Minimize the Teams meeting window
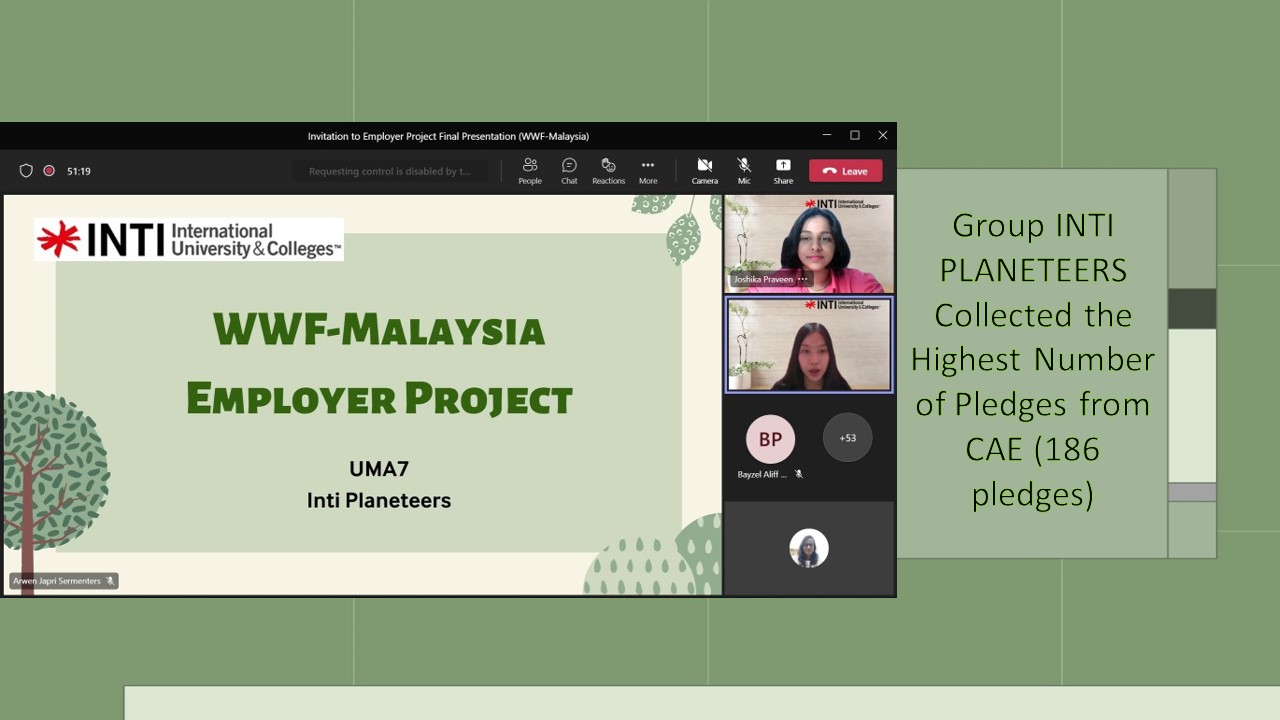This screenshot has height=720, width=1280. (x=826, y=135)
